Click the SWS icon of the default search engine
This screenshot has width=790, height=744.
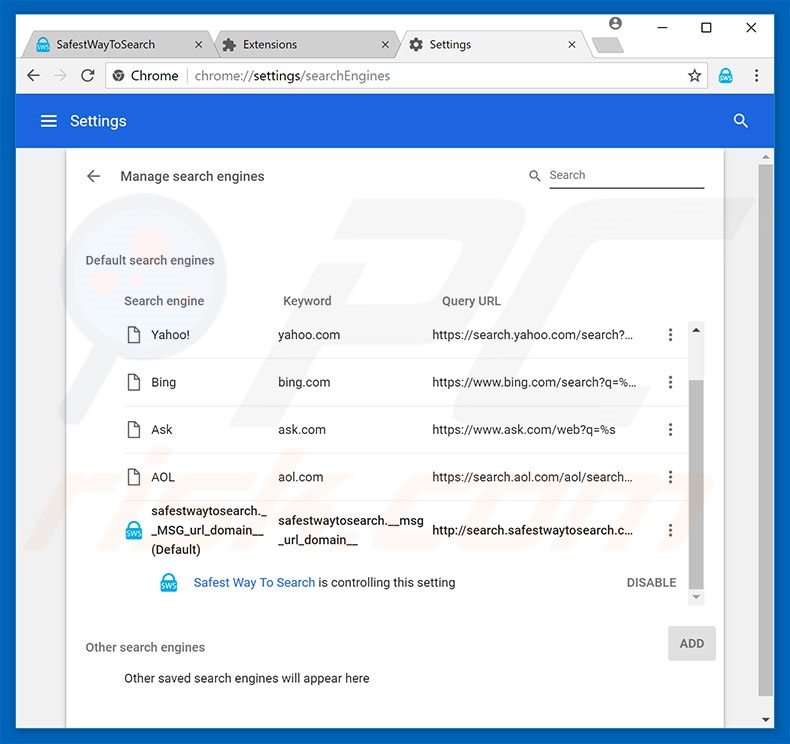tap(134, 530)
